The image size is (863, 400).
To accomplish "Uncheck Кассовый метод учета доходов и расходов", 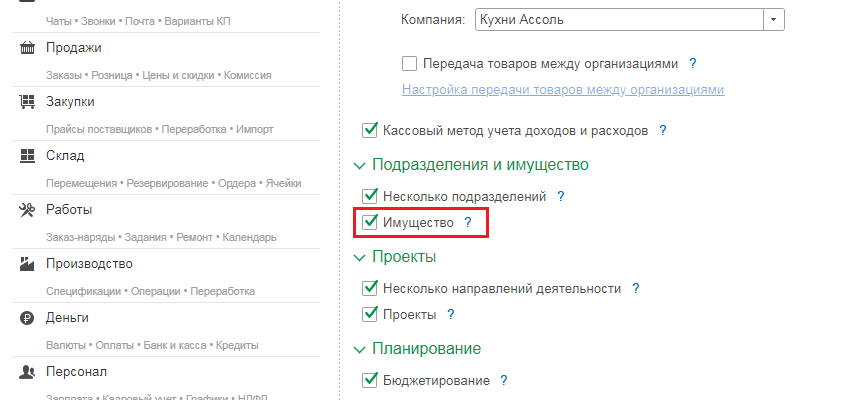I will pyautogui.click(x=370, y=131).
